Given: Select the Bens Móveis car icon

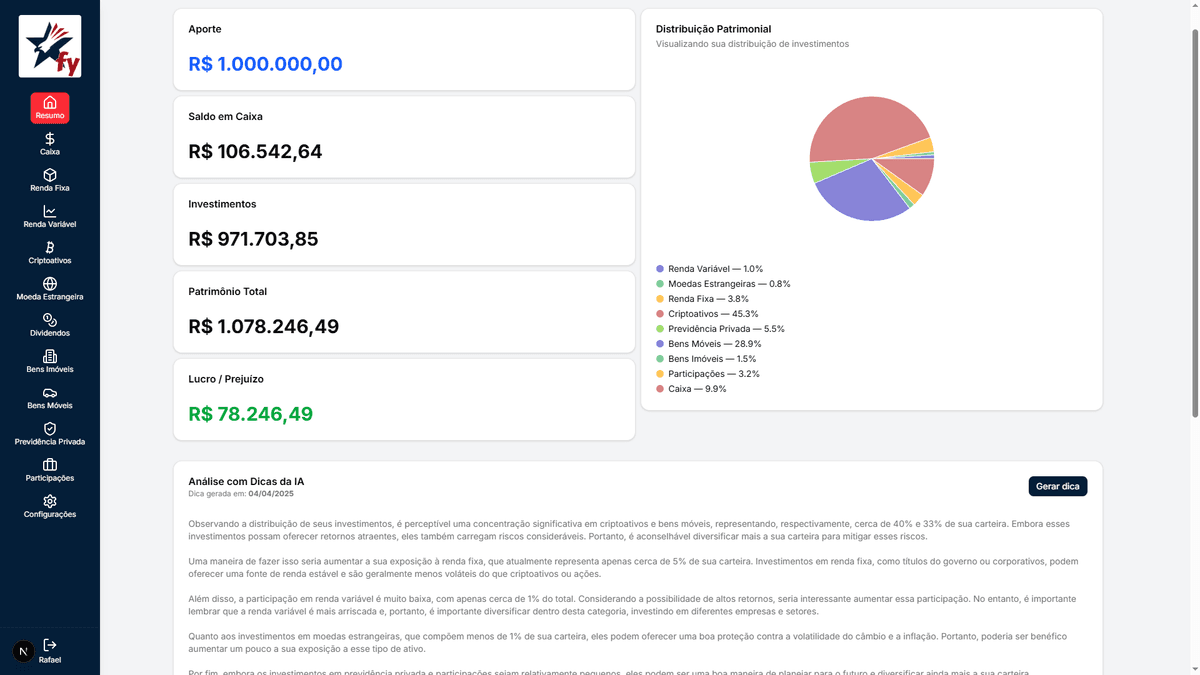Looking at the screenshot, I should pos(50,393).
